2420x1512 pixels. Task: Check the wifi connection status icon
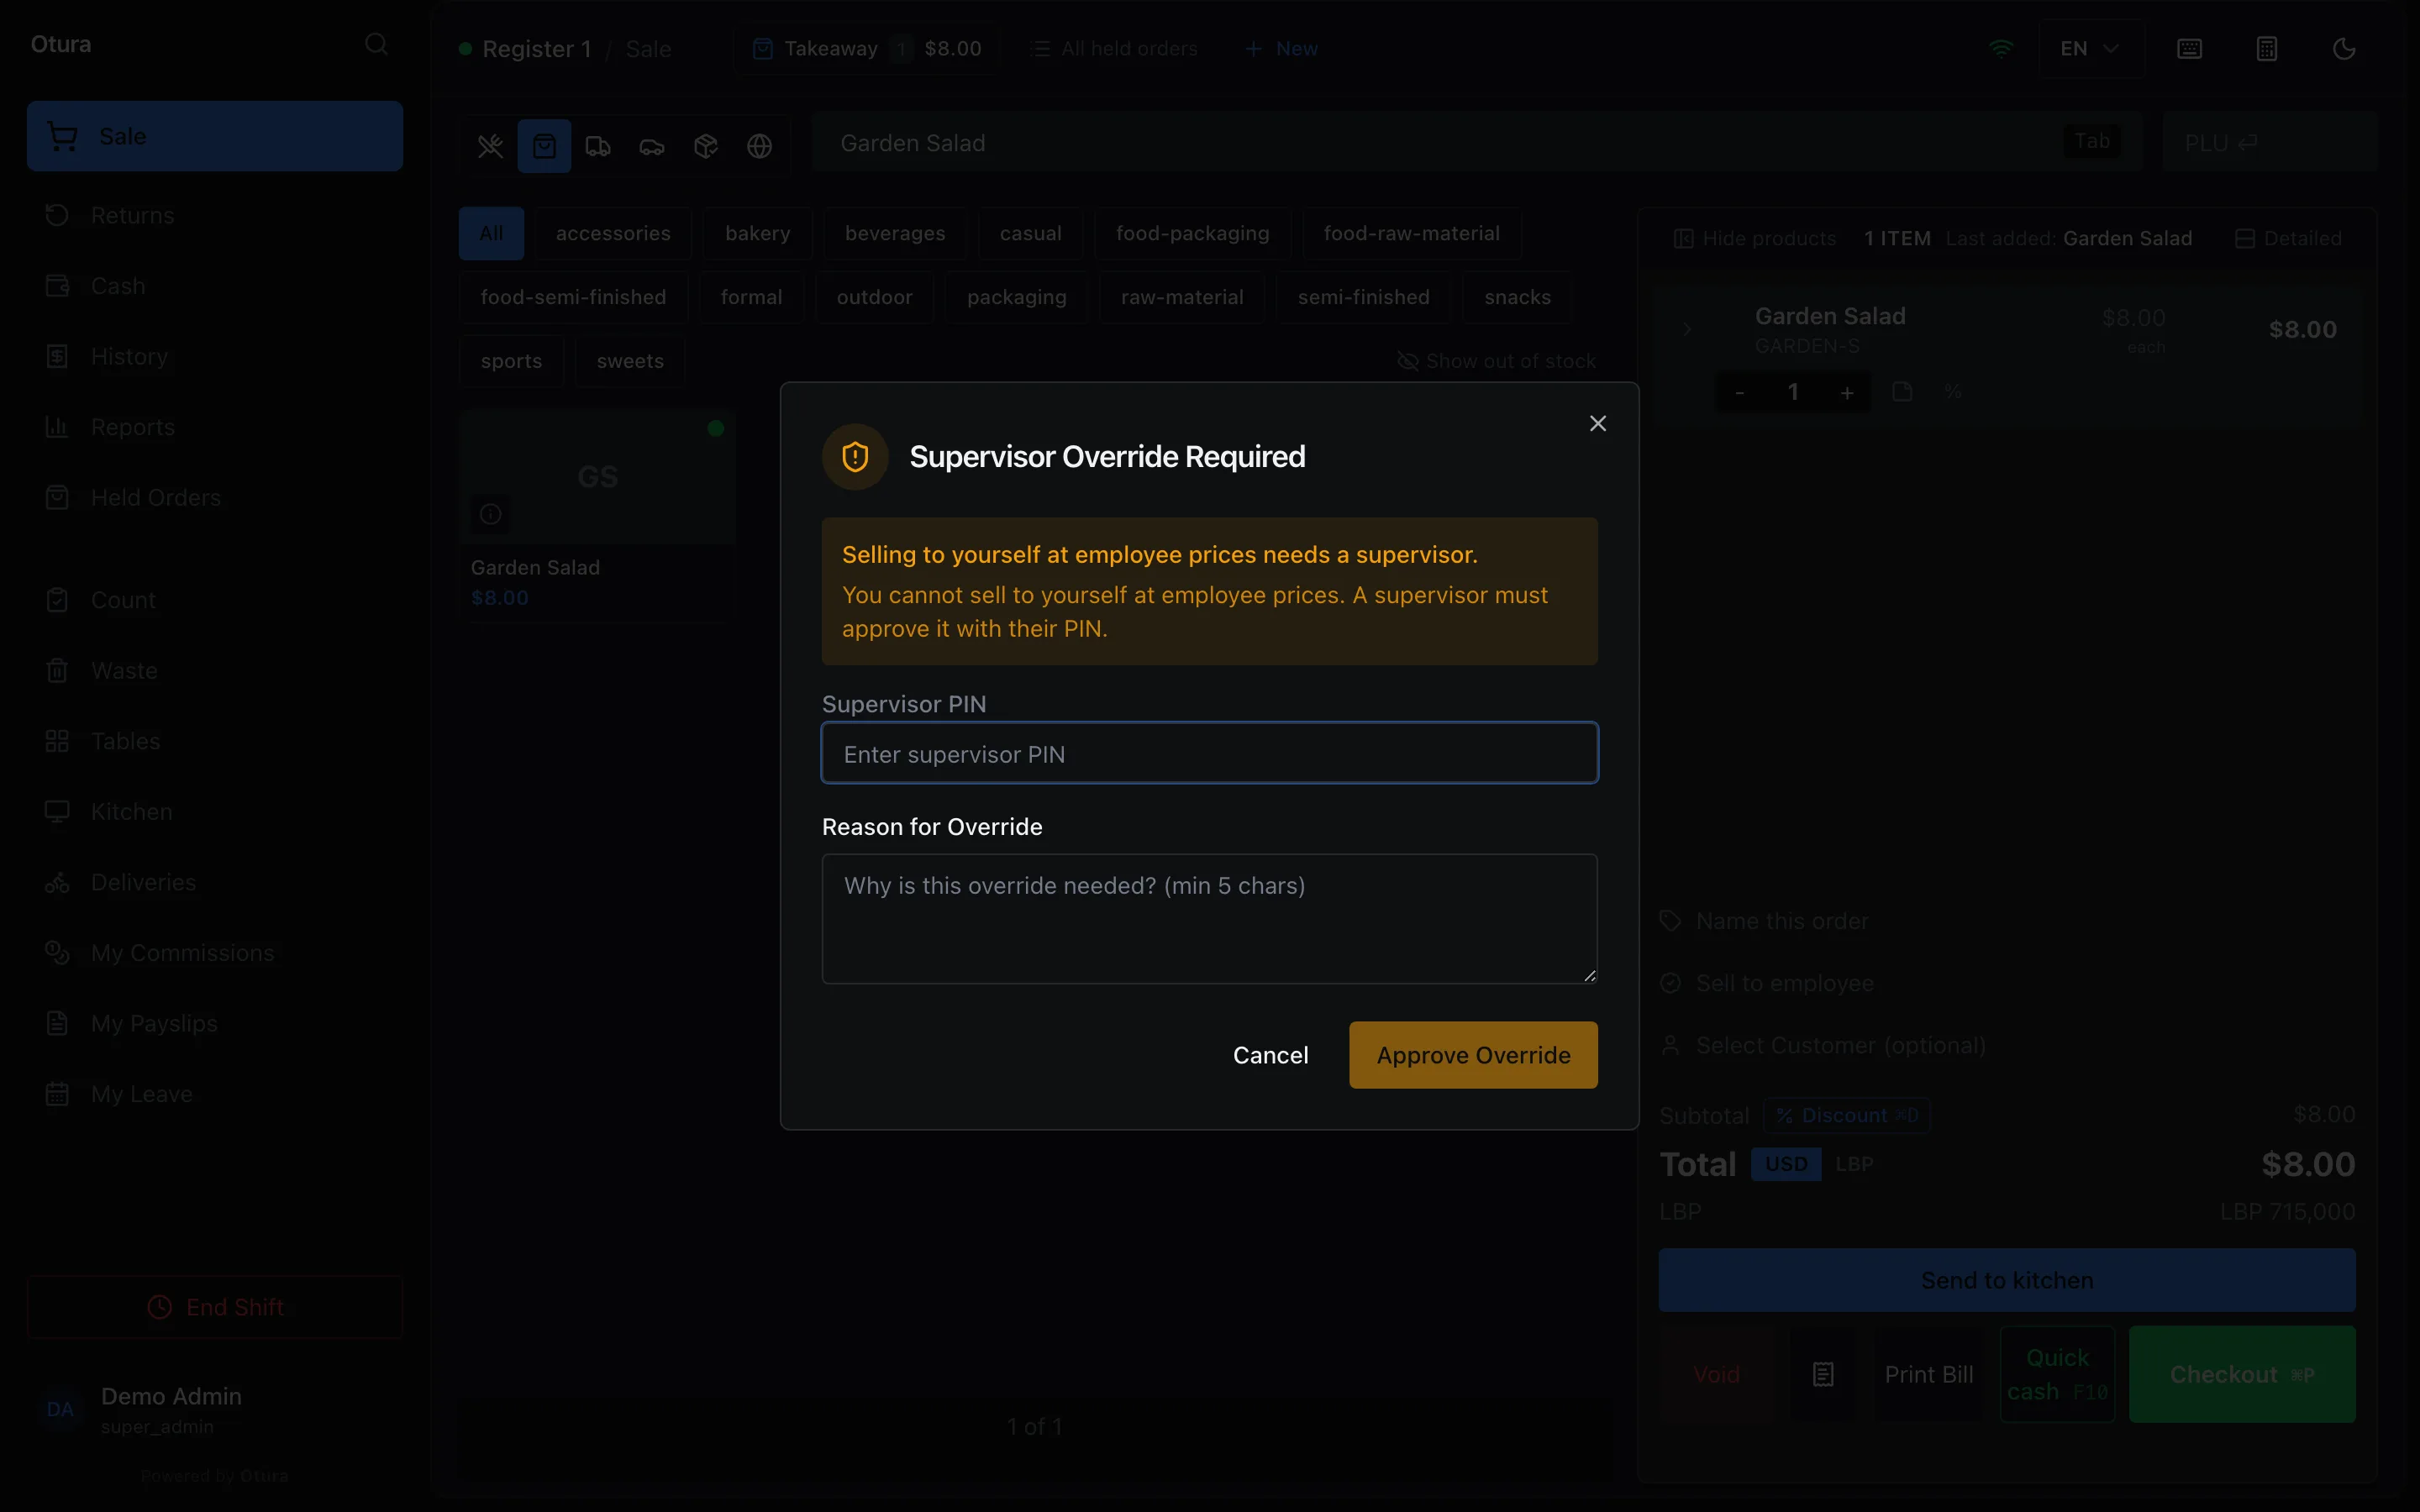pyautogui.click(x=2001, y=48)
